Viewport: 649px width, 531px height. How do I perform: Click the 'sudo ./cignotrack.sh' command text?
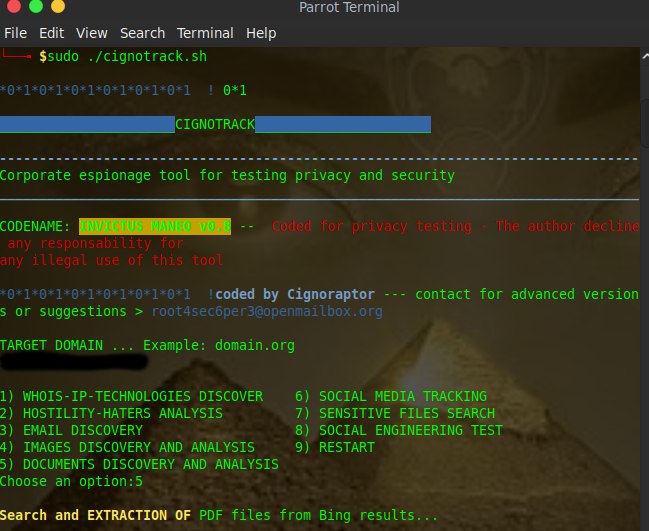coord(127,56)
